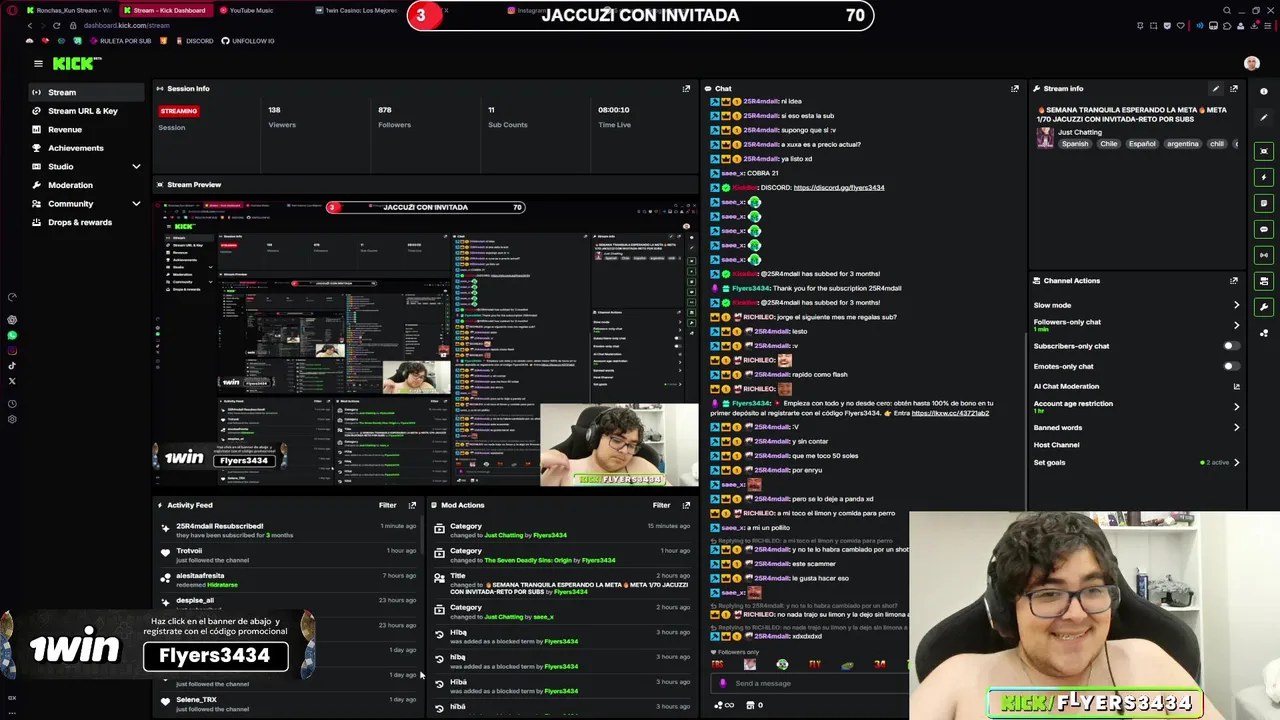
Task: Click the three-dots cluster icon in right toolbar
Action: click(1264, 333)
